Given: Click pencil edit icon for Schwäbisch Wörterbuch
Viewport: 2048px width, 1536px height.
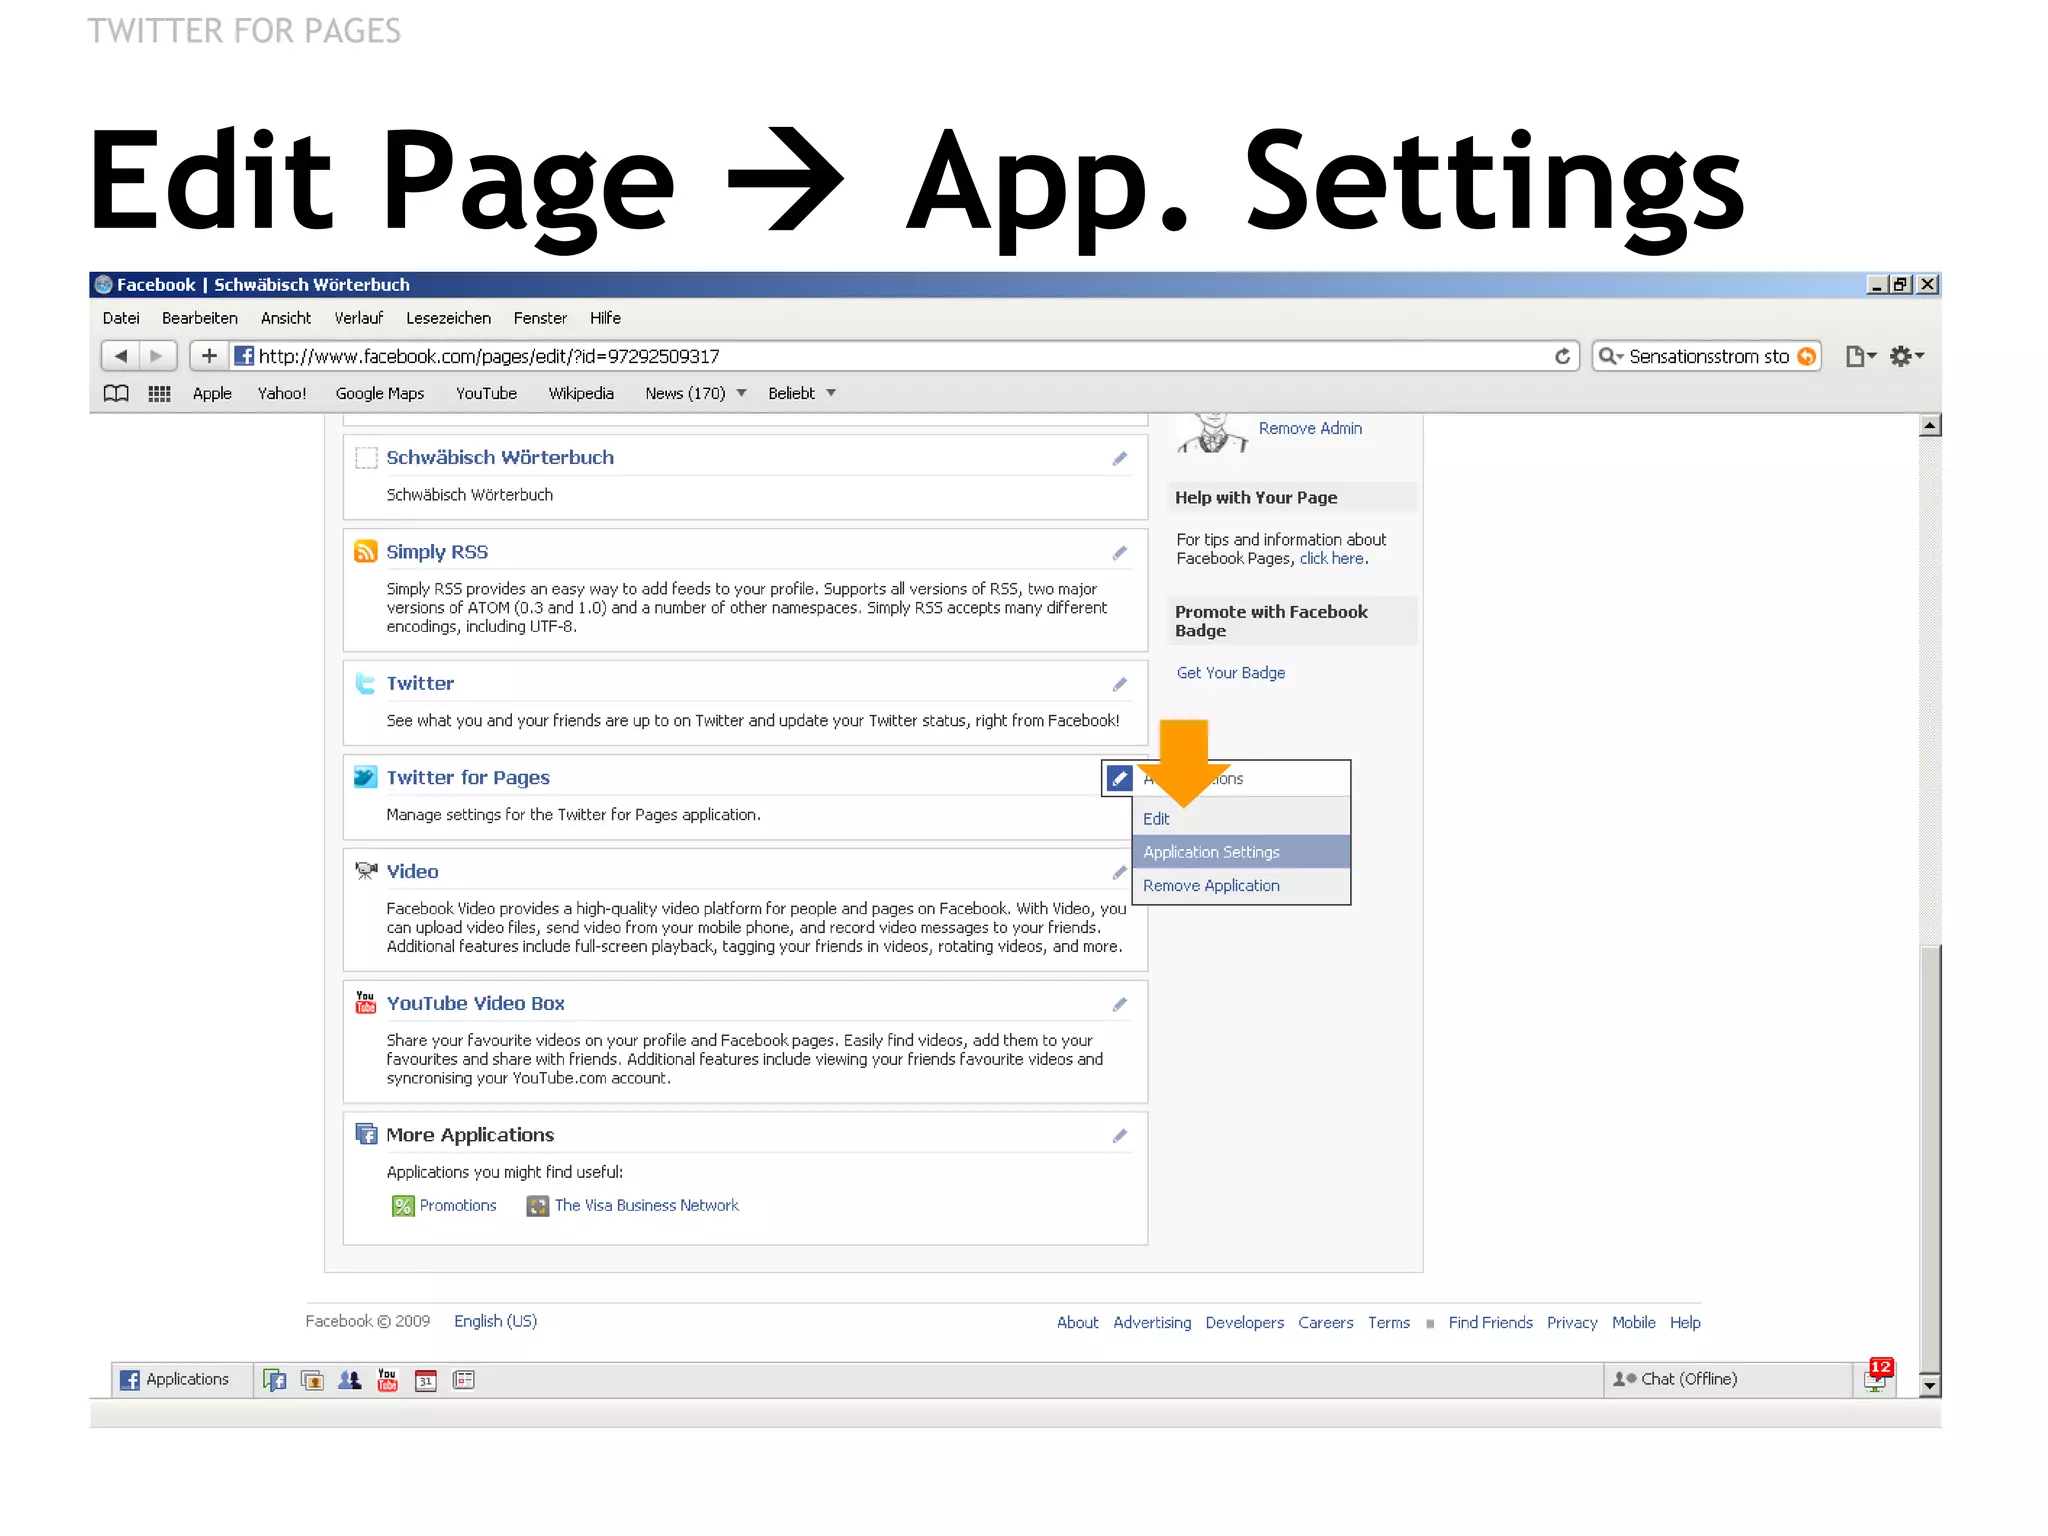Looking at the screenshot, I should (x=1120, y=458).
